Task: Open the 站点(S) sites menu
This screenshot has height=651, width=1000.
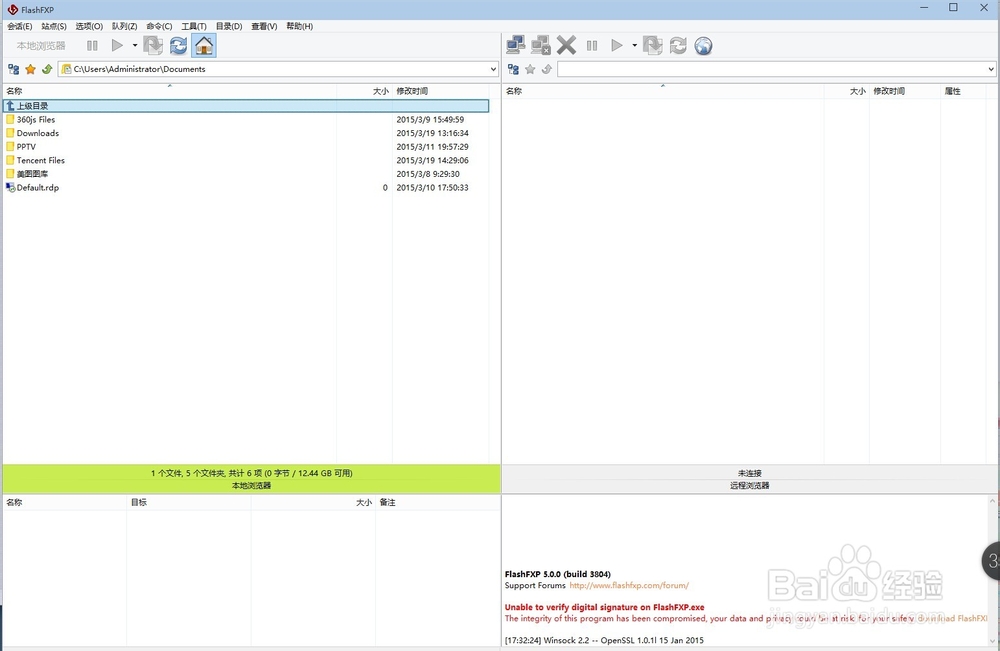Action: (x=54, y=26)
